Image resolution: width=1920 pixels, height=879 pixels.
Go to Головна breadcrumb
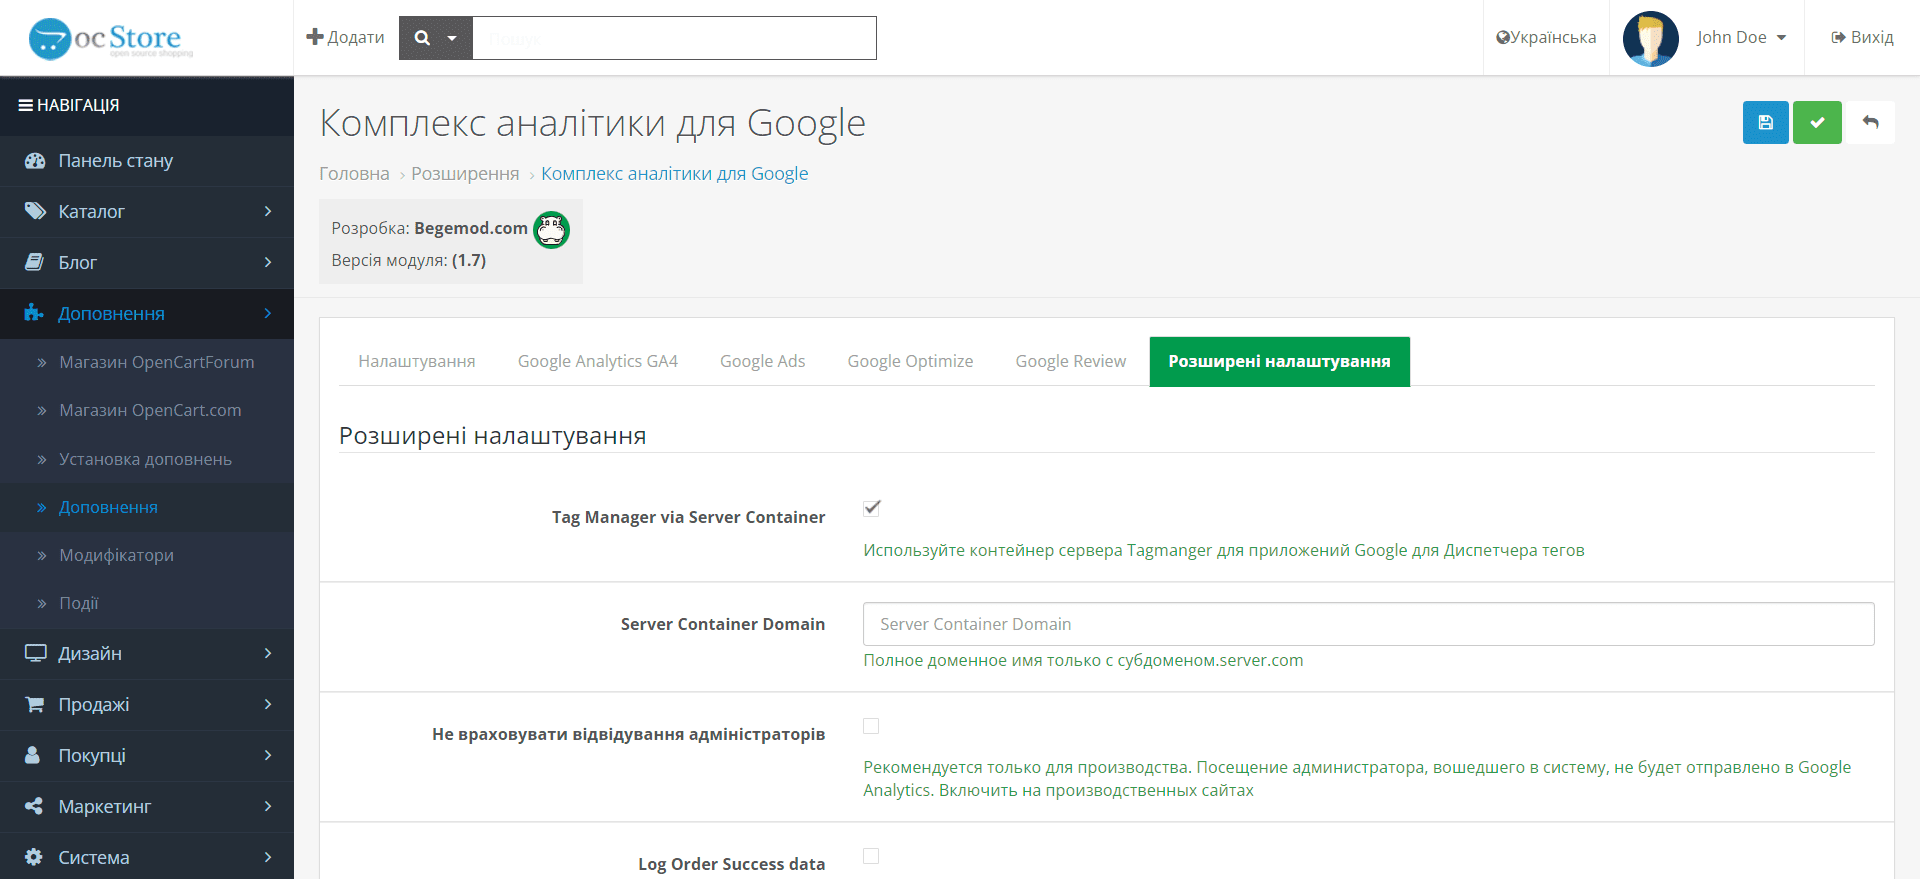(x=354, y=173)
